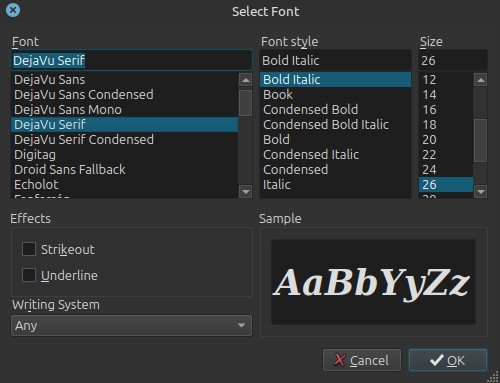The image size is (500, 383).
Task: Close the Select Font dialog
Action: [13, 10]
